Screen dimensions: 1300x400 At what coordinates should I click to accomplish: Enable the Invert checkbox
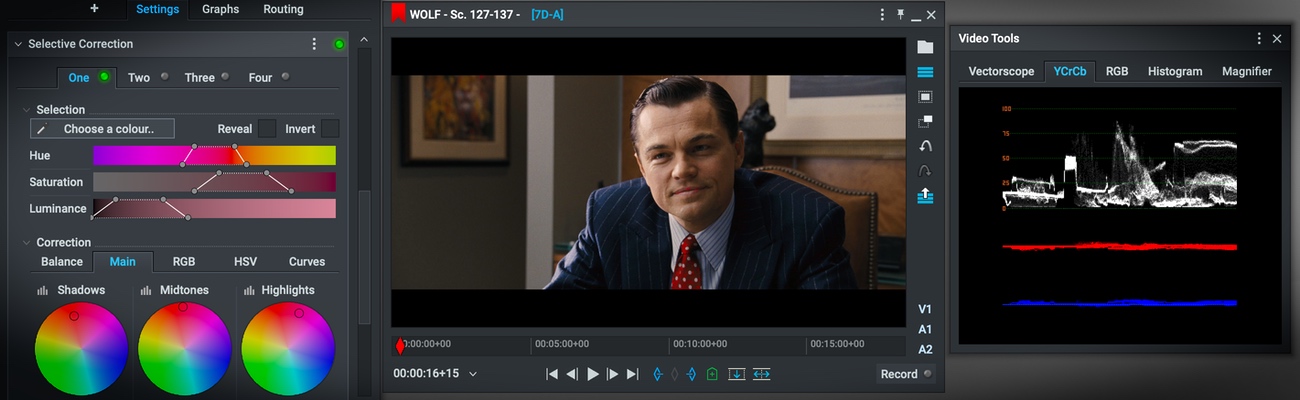(330, 129)
